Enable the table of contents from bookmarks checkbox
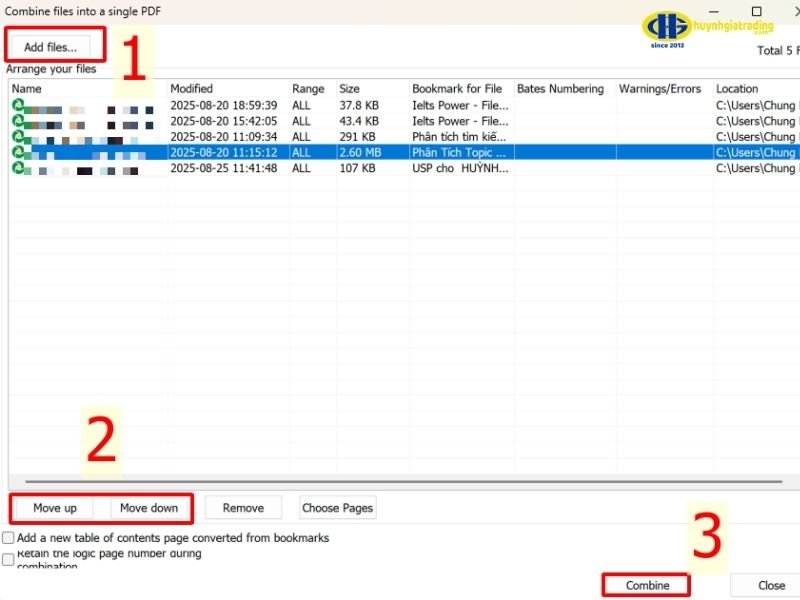Image resolution: width=800 pixels, height=600 pixels. [8, 537]
